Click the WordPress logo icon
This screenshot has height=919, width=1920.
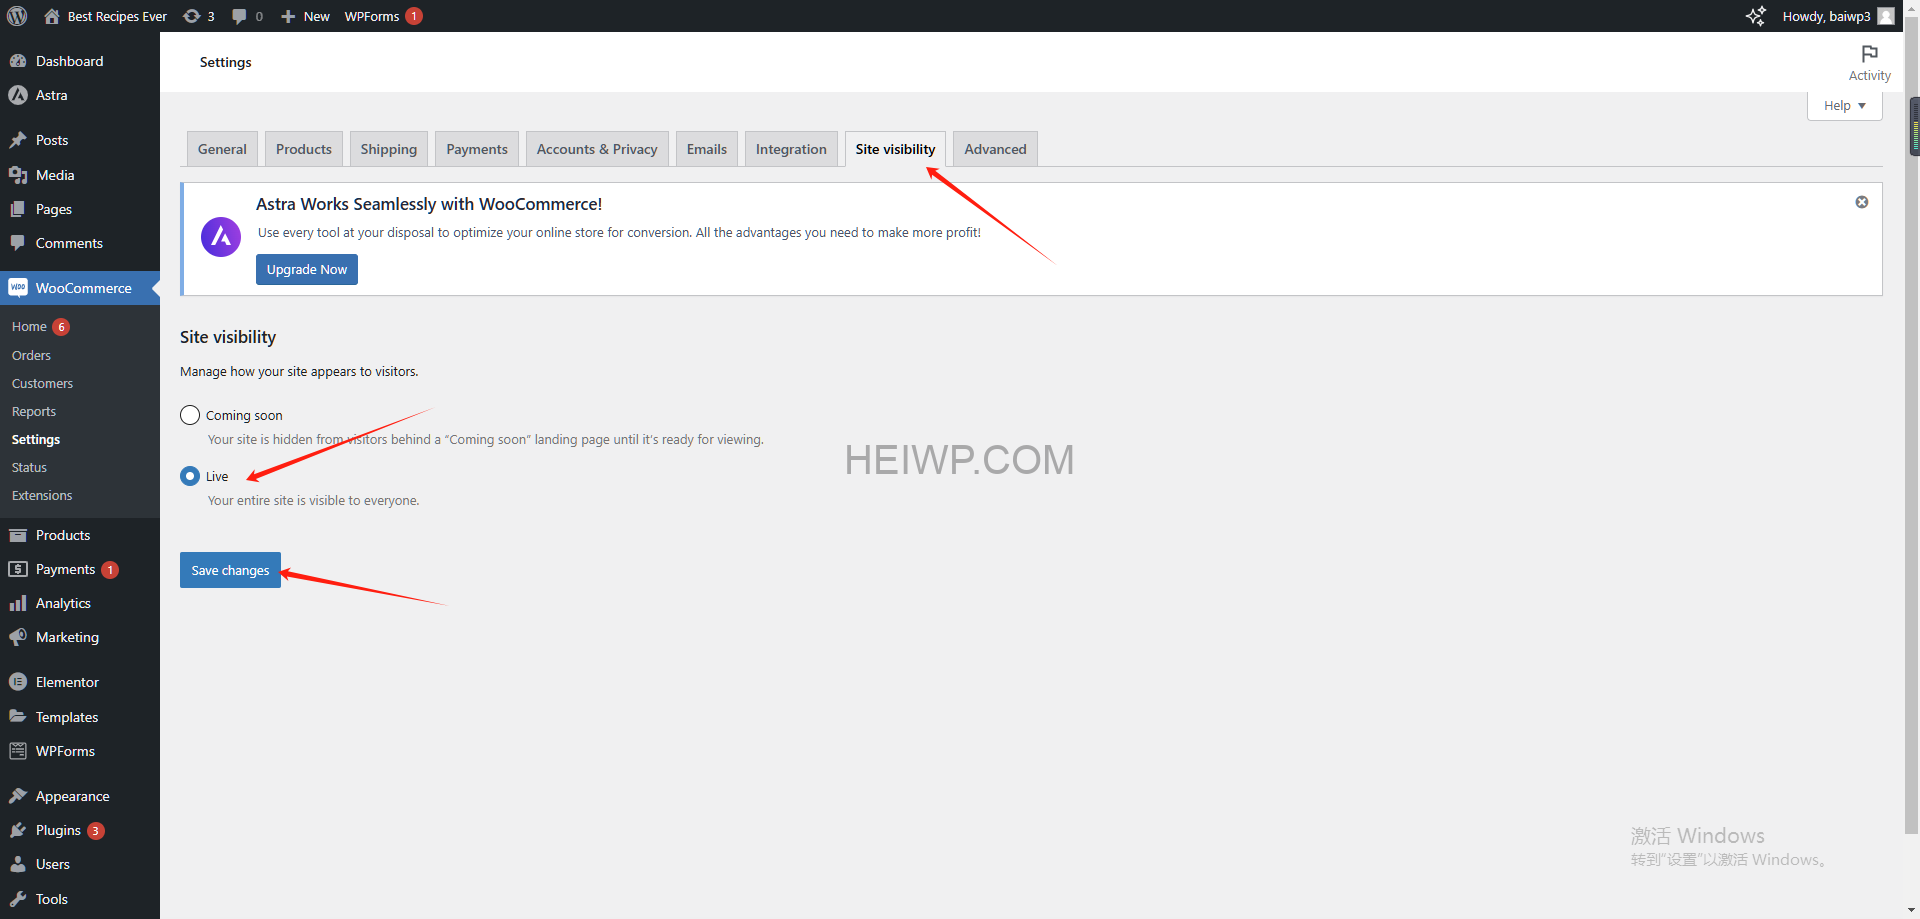coord(17,16)
